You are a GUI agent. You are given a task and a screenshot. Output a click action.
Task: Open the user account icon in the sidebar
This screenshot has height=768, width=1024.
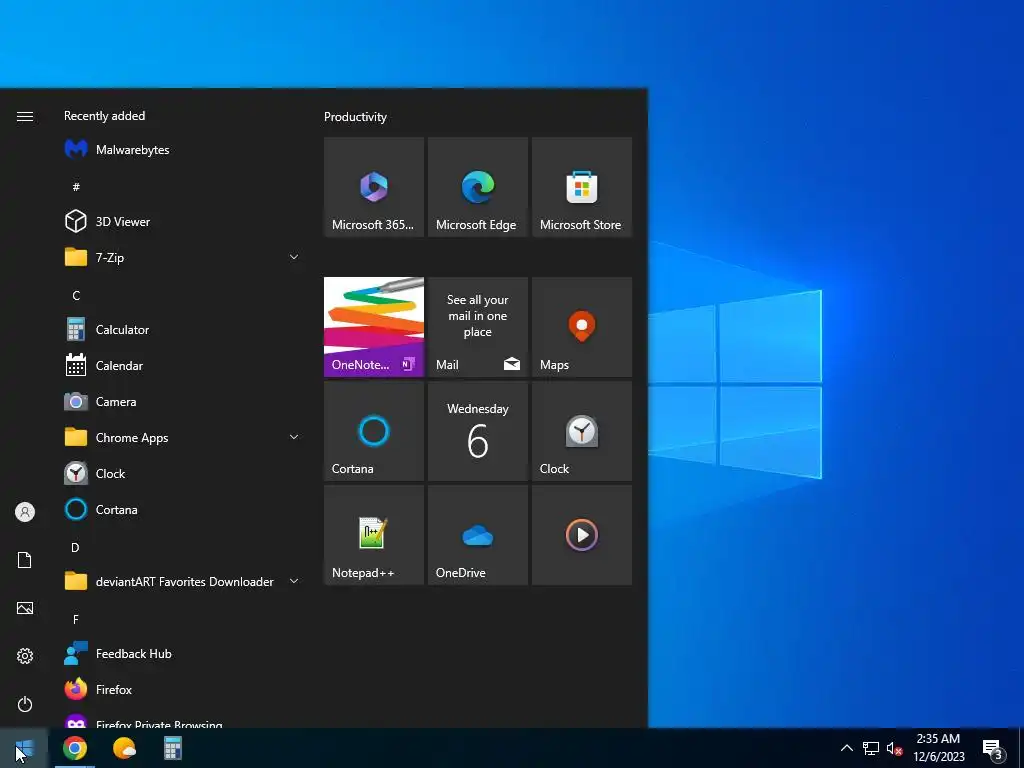click(25, 512)
